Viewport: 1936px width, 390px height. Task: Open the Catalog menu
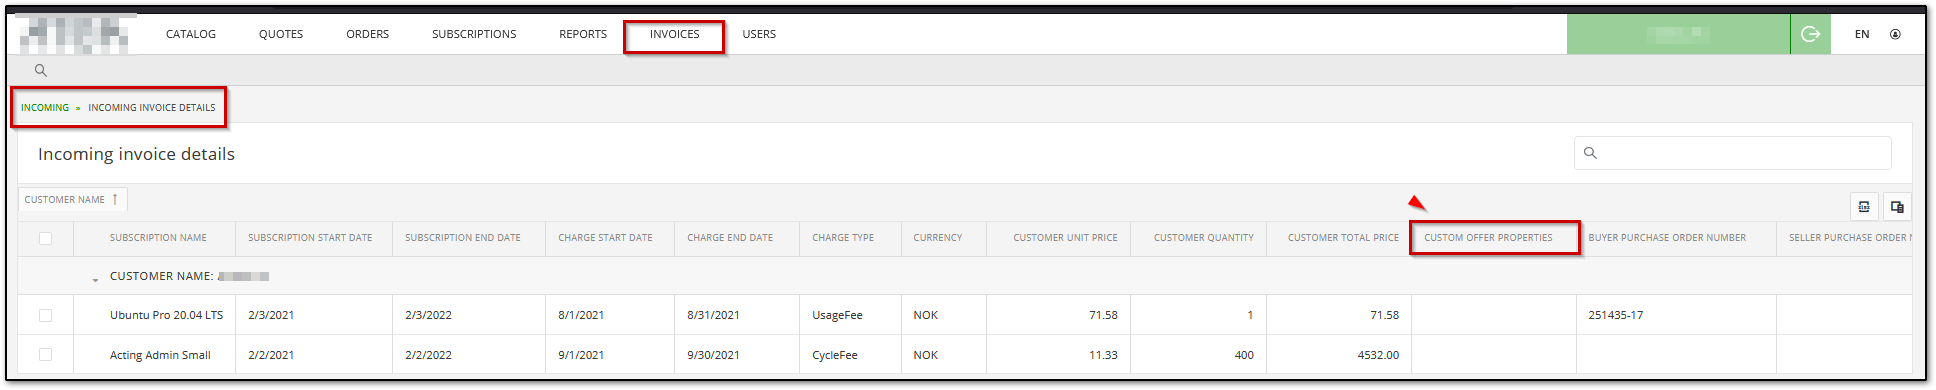[191, 34]
